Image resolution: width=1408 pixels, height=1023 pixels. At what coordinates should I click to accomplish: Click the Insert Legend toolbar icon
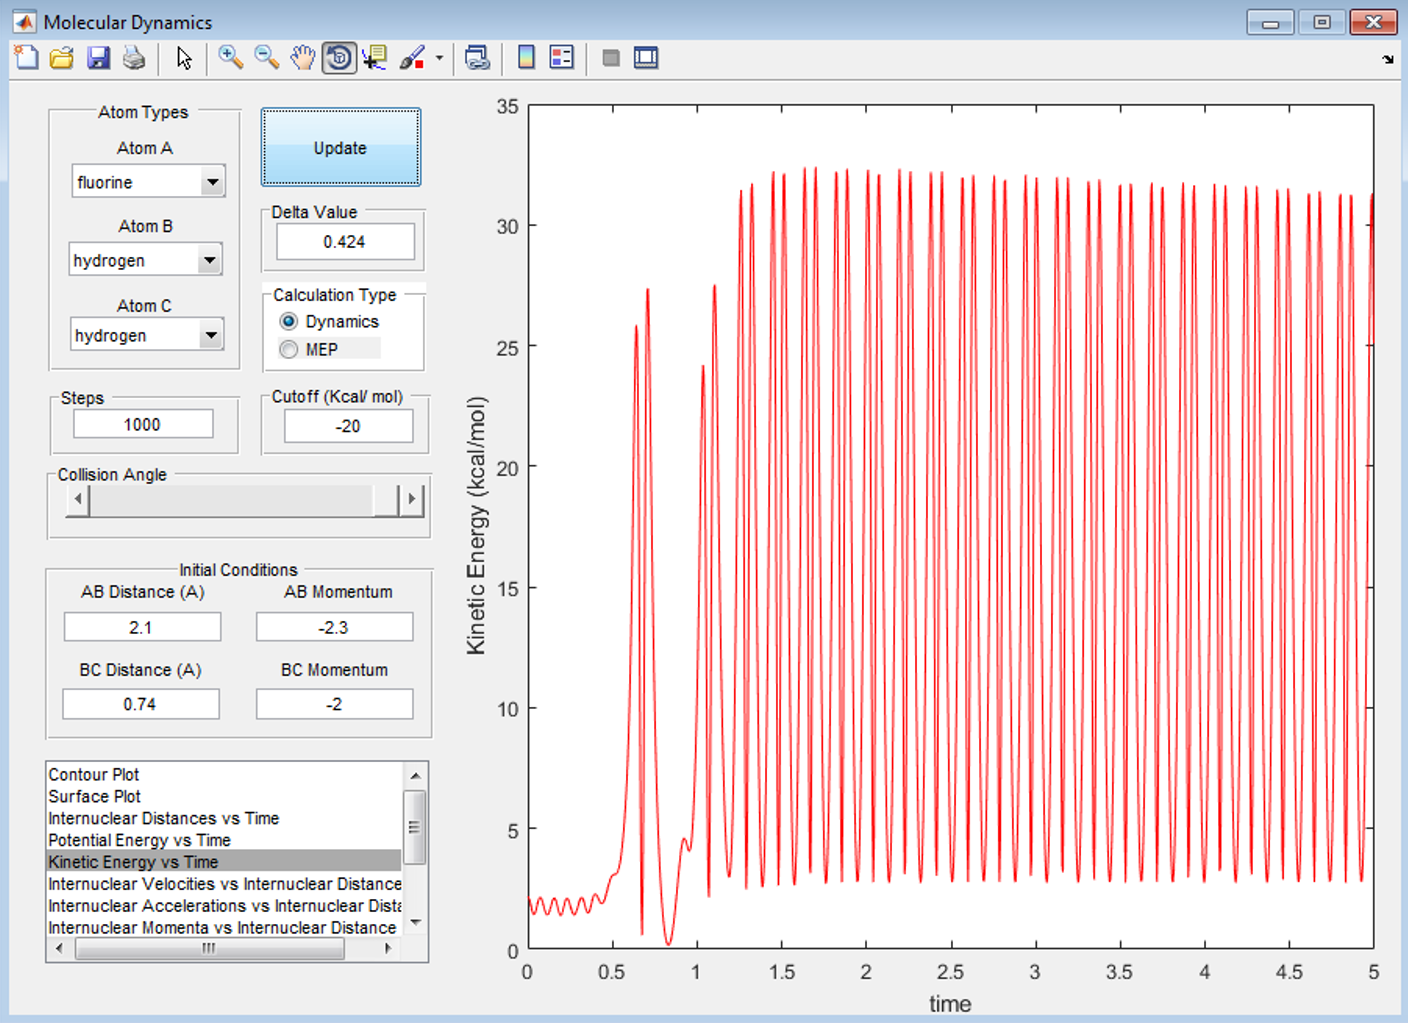pyautogui.click(x=562, y=58)
